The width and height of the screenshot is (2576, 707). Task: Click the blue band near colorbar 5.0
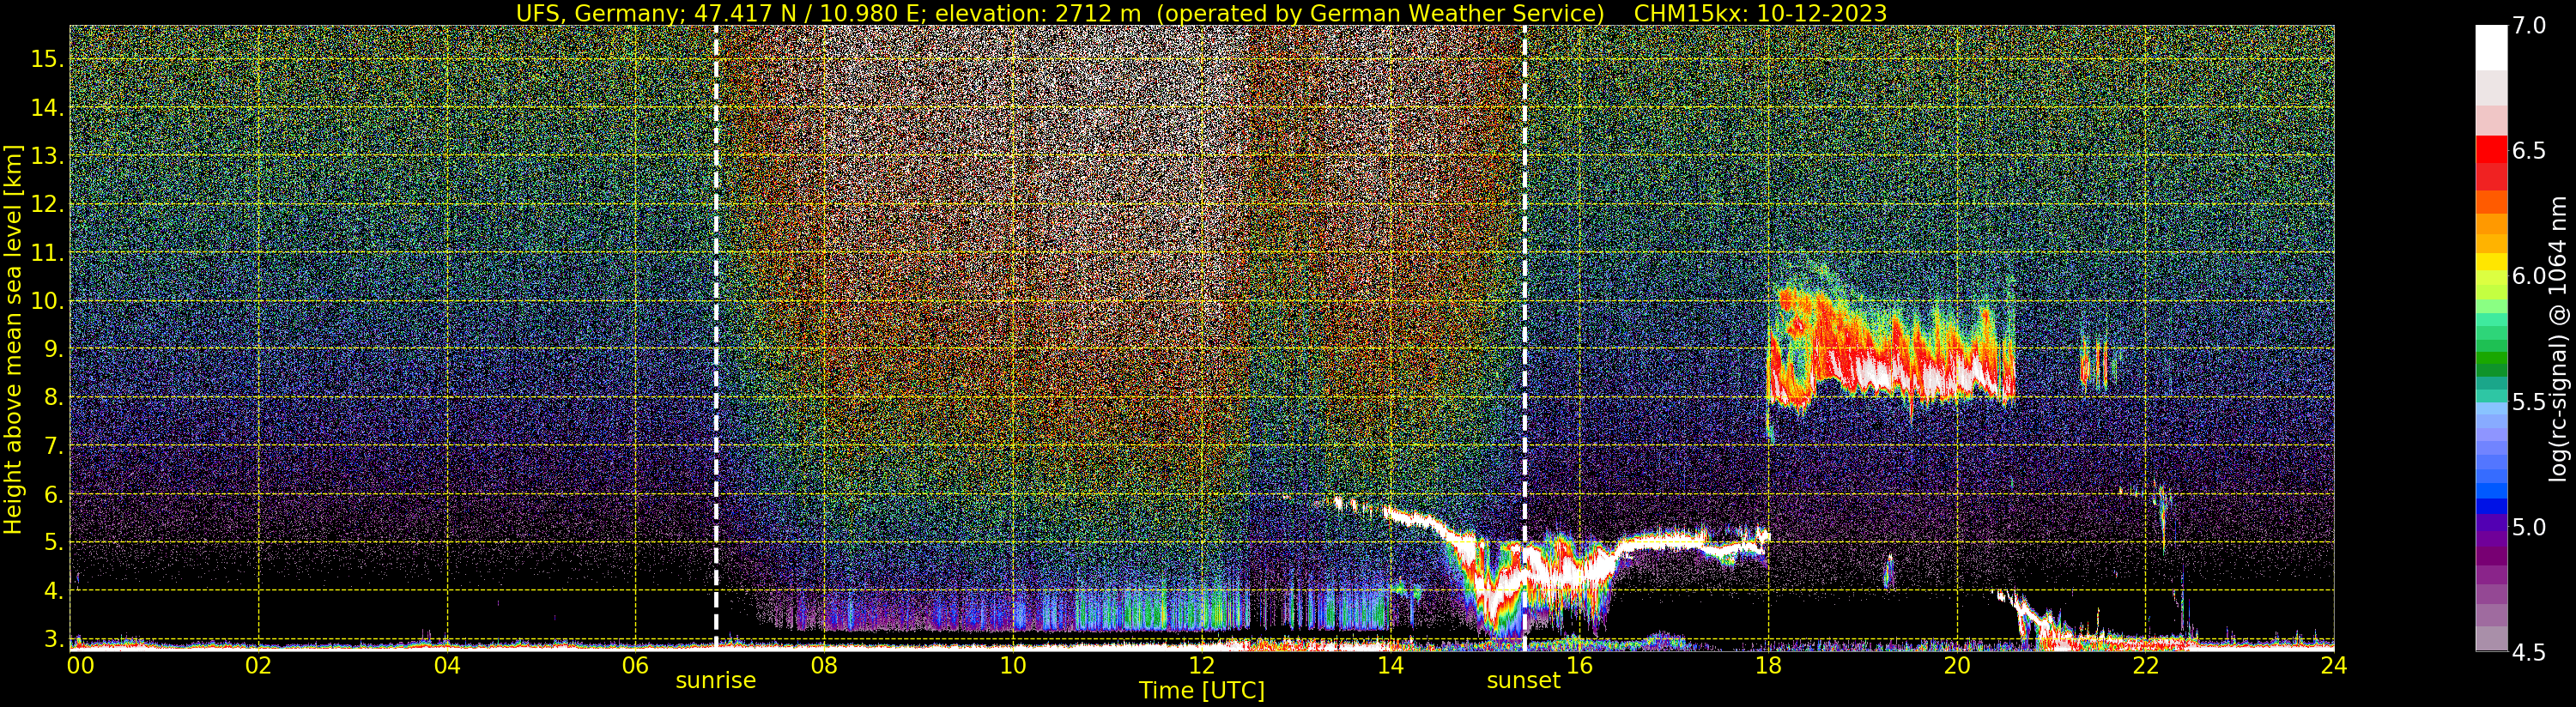[2491, 505]
